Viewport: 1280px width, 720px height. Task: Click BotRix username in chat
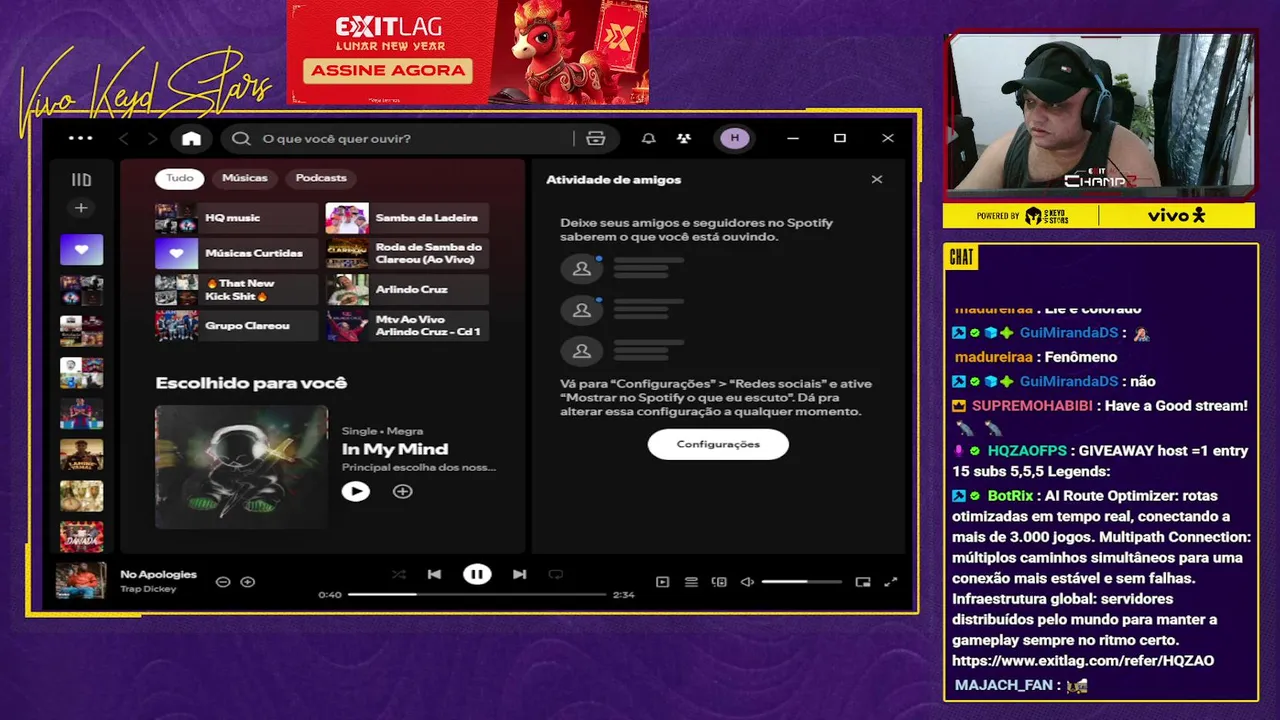coord(1010,496)
